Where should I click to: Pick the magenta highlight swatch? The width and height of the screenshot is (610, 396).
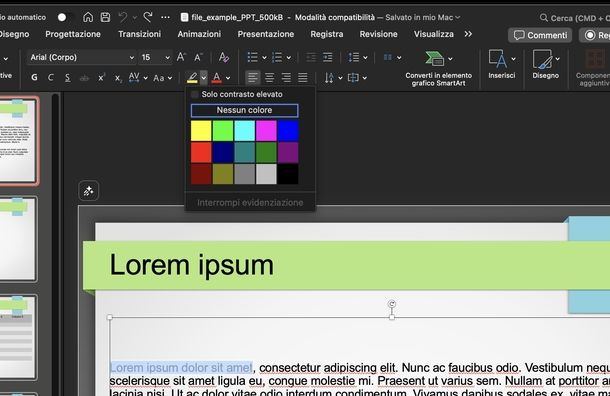click(x=266, y=131)
